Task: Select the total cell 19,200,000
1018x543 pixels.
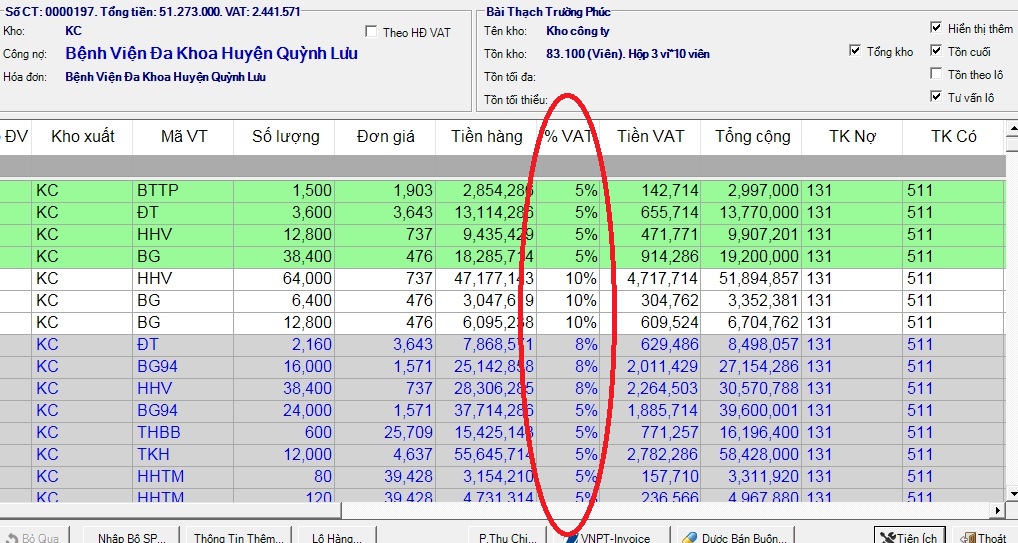Action: (752, 256)
